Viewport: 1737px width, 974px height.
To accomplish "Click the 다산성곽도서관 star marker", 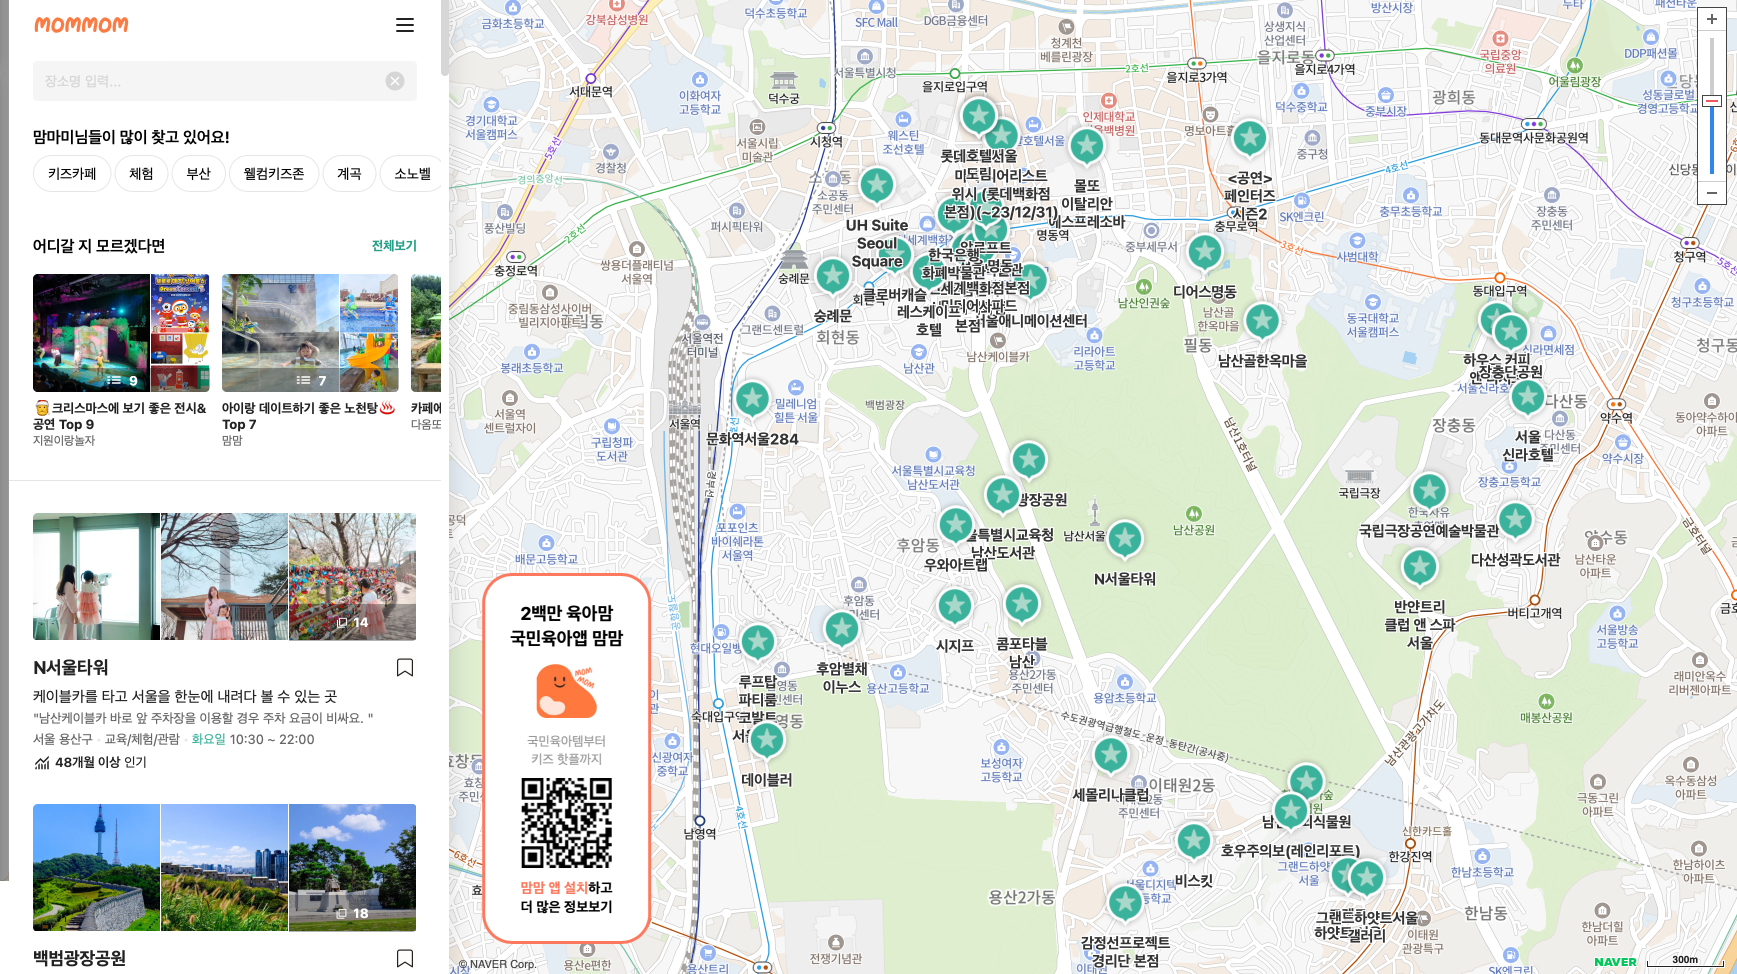I will point(1516,520).
